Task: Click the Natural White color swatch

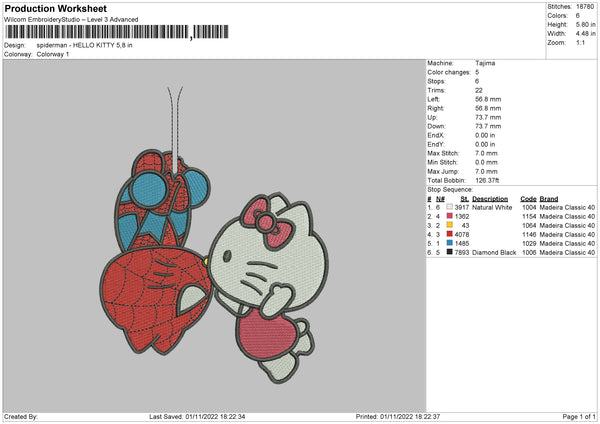Action: (x=449, y=207)
